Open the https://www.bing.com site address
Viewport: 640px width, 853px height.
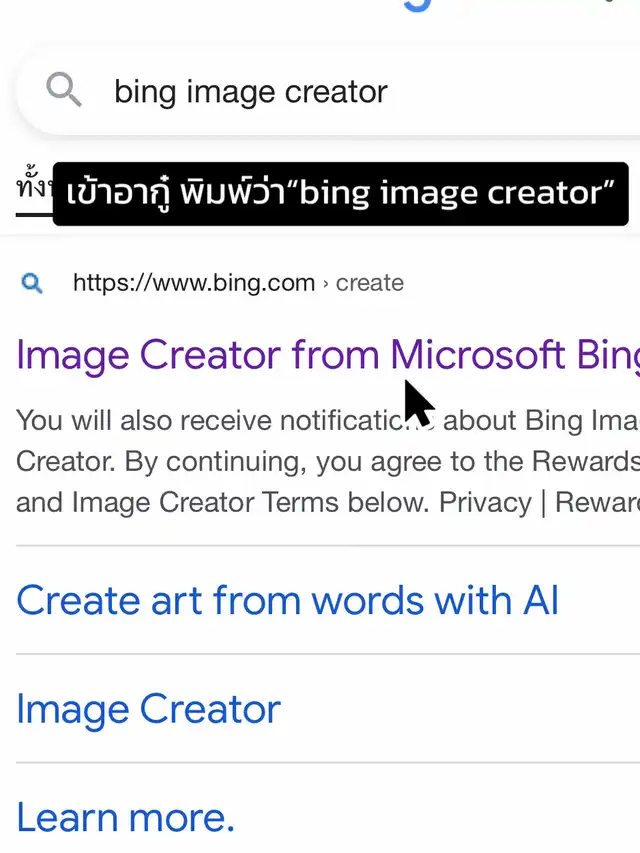(194, 283)
